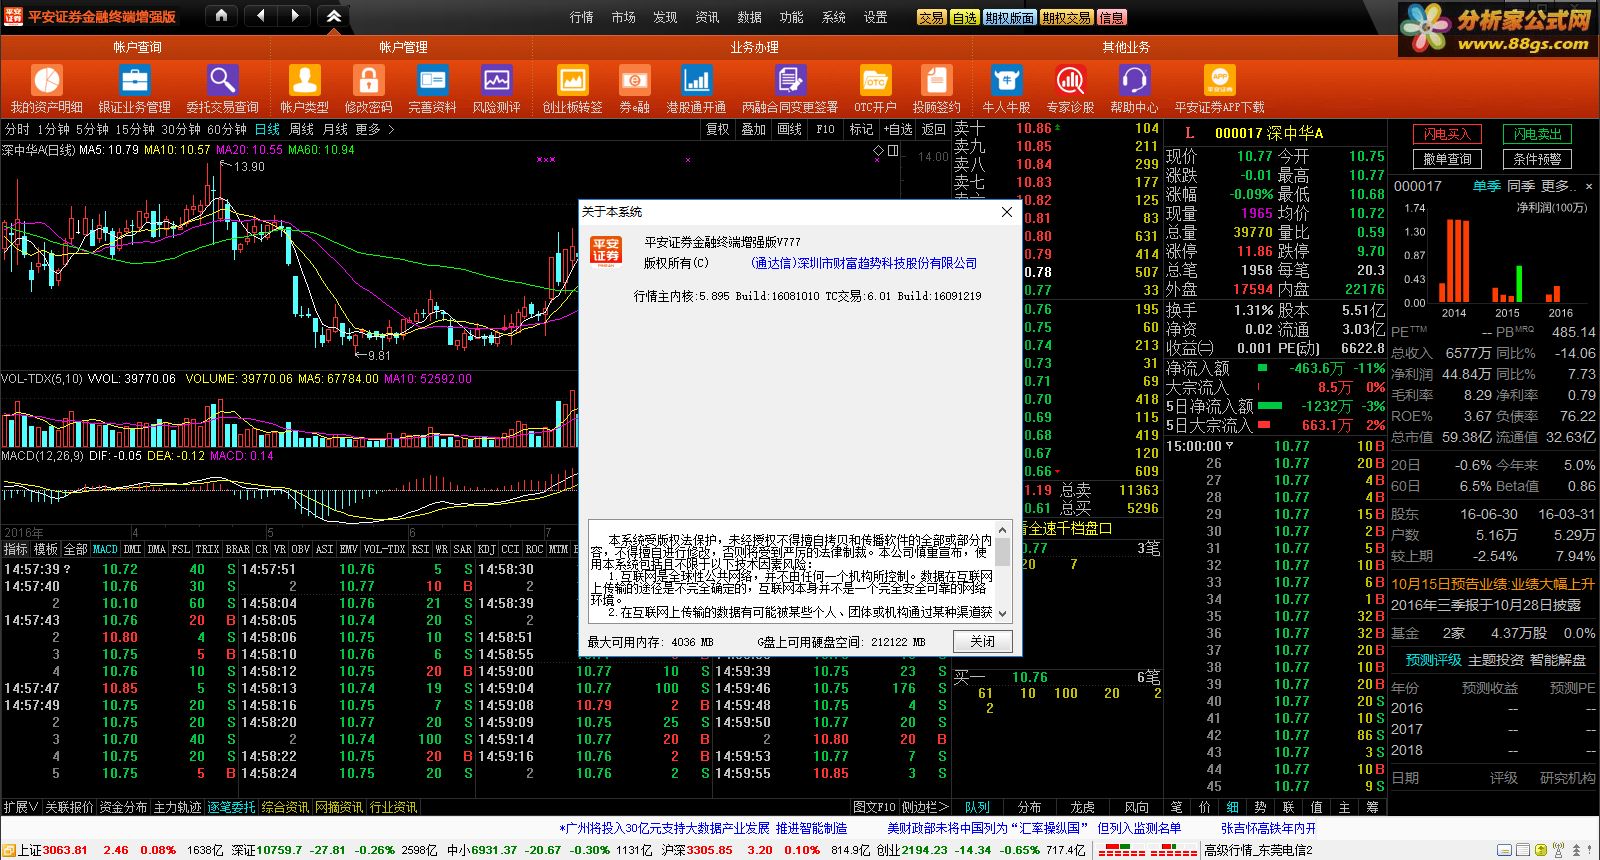Toggle the 期权版面 top button

pos(1009,17)
